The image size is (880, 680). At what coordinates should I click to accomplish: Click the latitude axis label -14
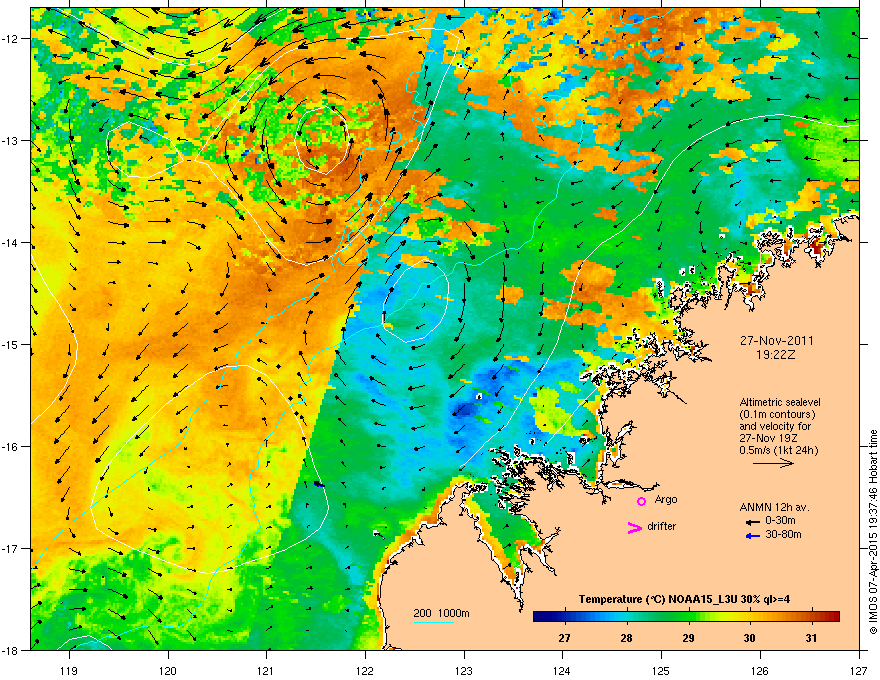(11, 243)
